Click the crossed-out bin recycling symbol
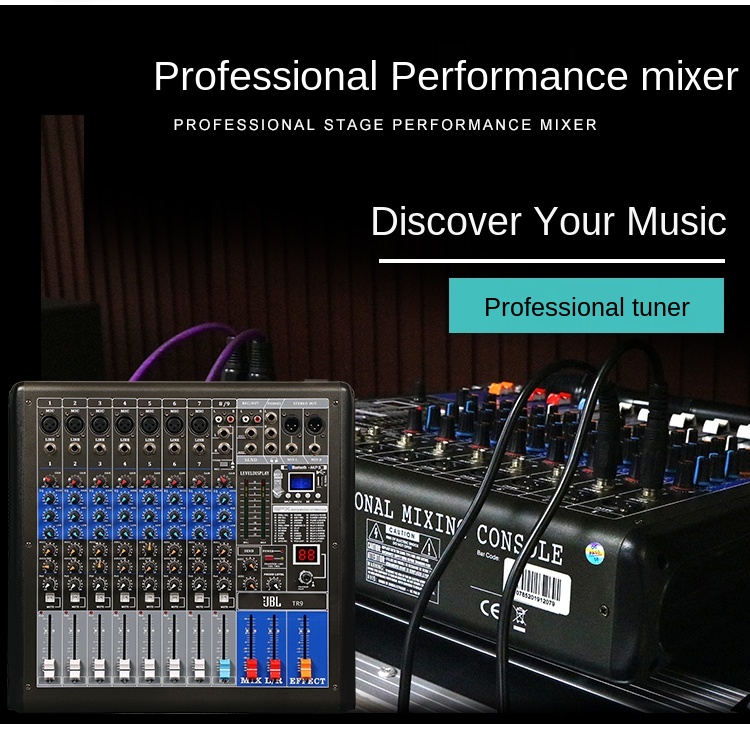This screenshot has width=750, height=730. click(518, 615)
